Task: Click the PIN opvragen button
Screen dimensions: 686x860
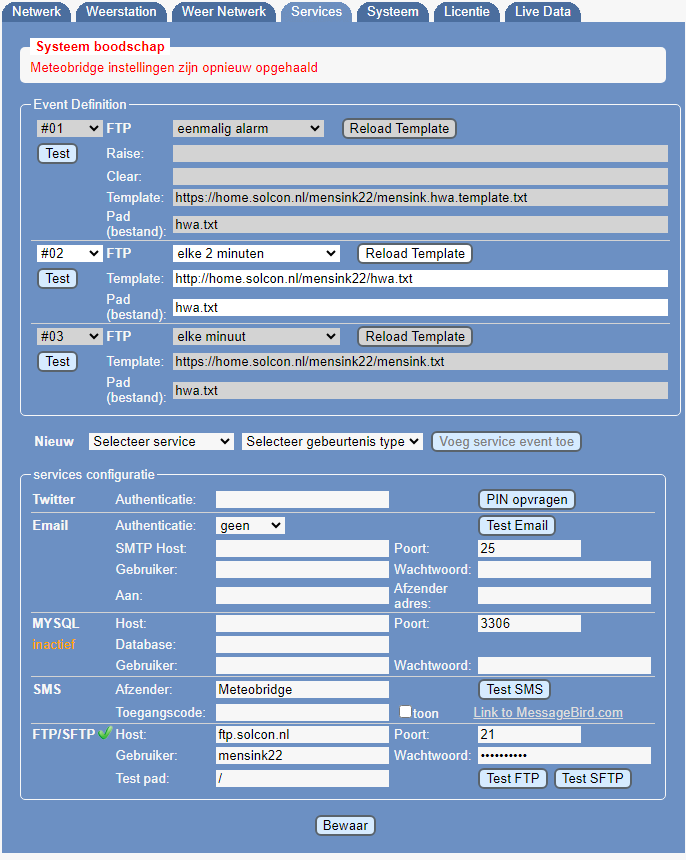Action: point(526,499)
